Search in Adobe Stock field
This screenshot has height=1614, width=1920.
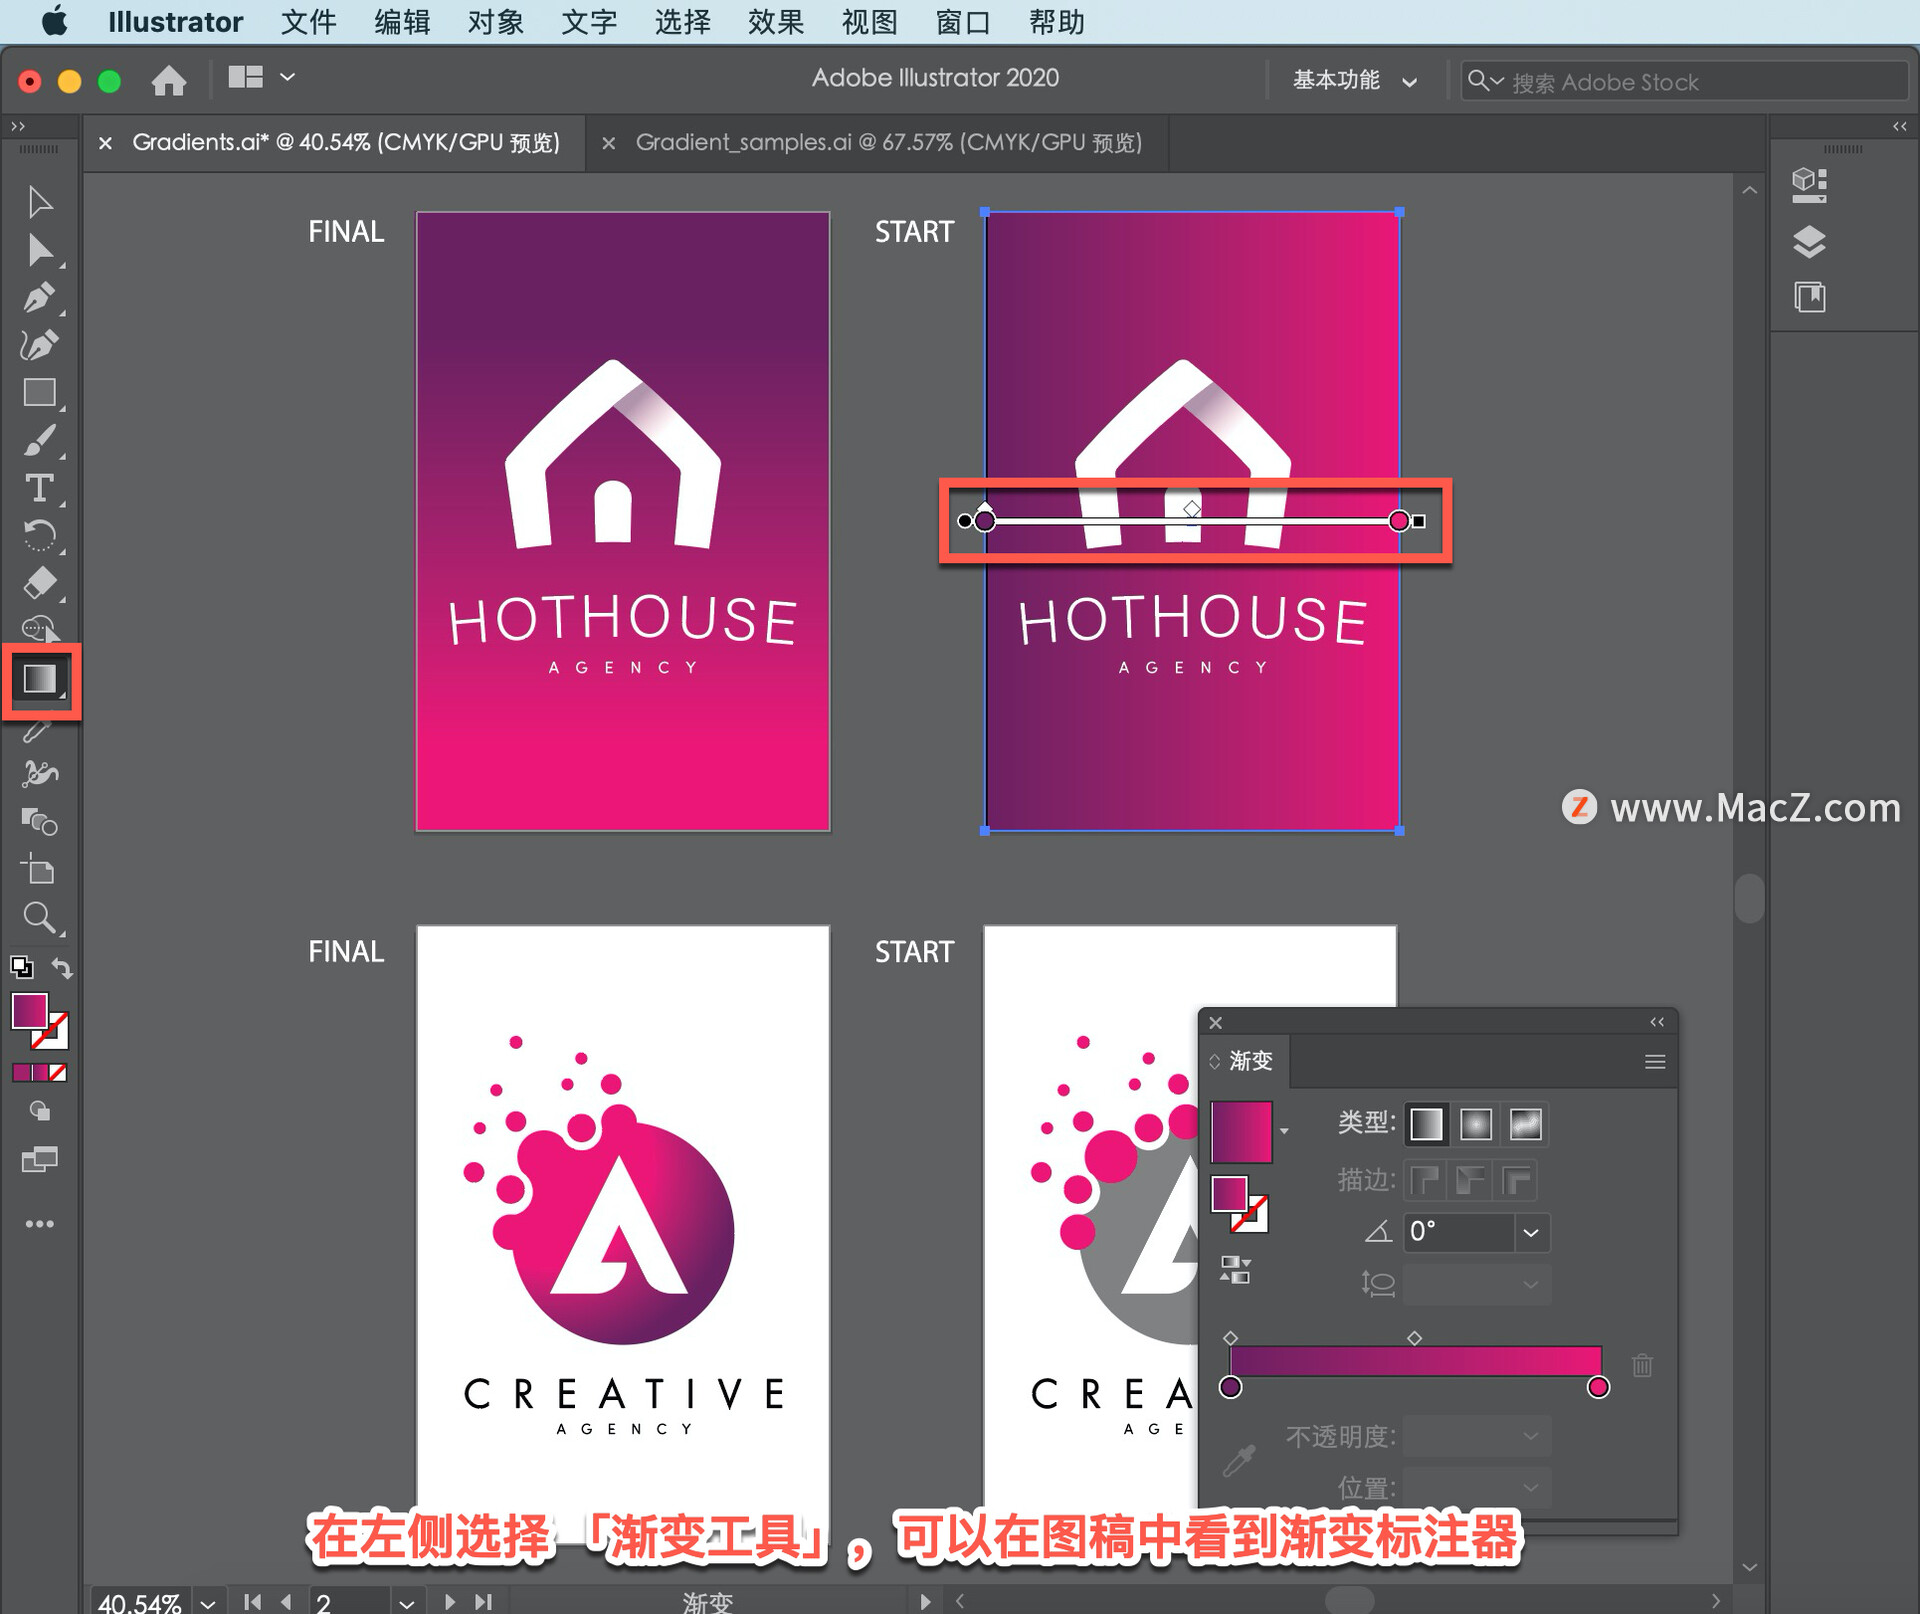pos(1686,81)
